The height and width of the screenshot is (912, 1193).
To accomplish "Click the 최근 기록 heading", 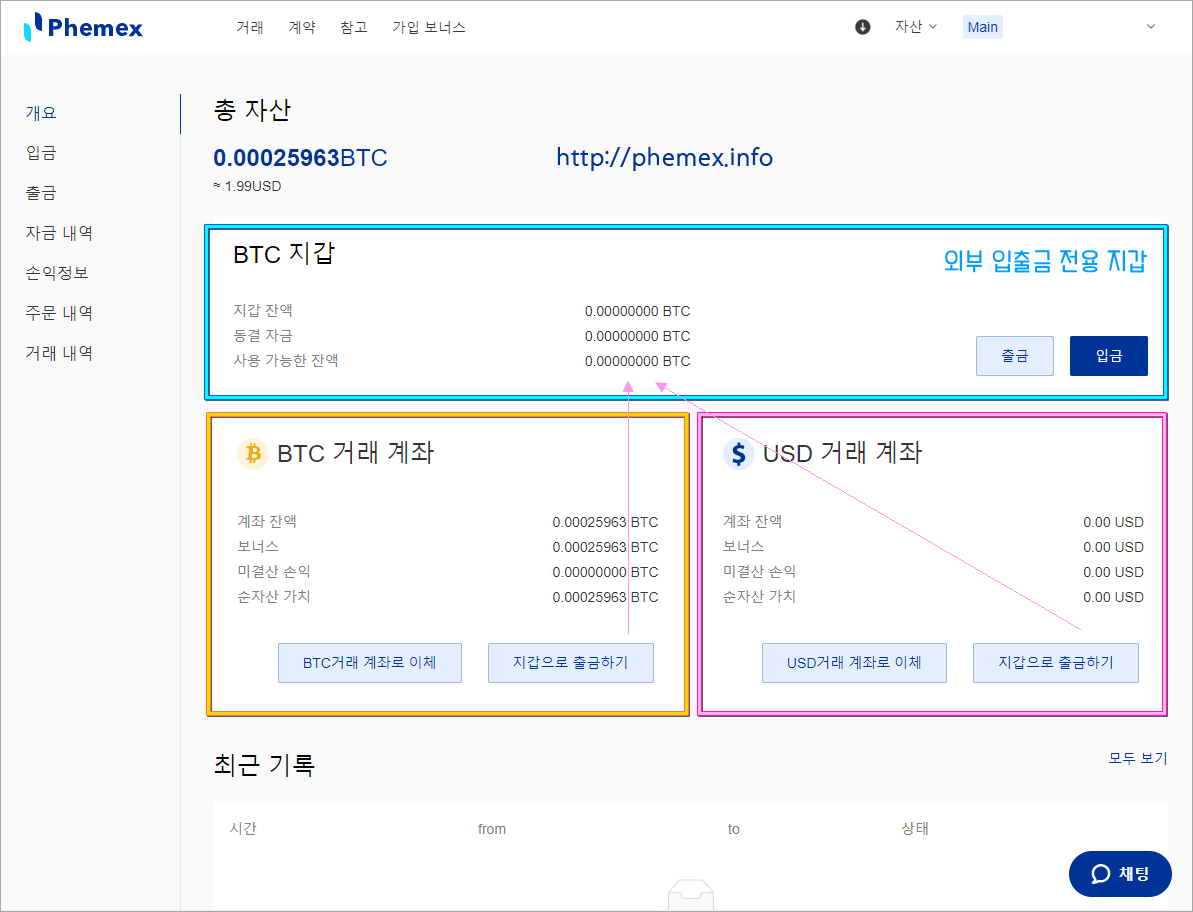I will click(264, 764).
